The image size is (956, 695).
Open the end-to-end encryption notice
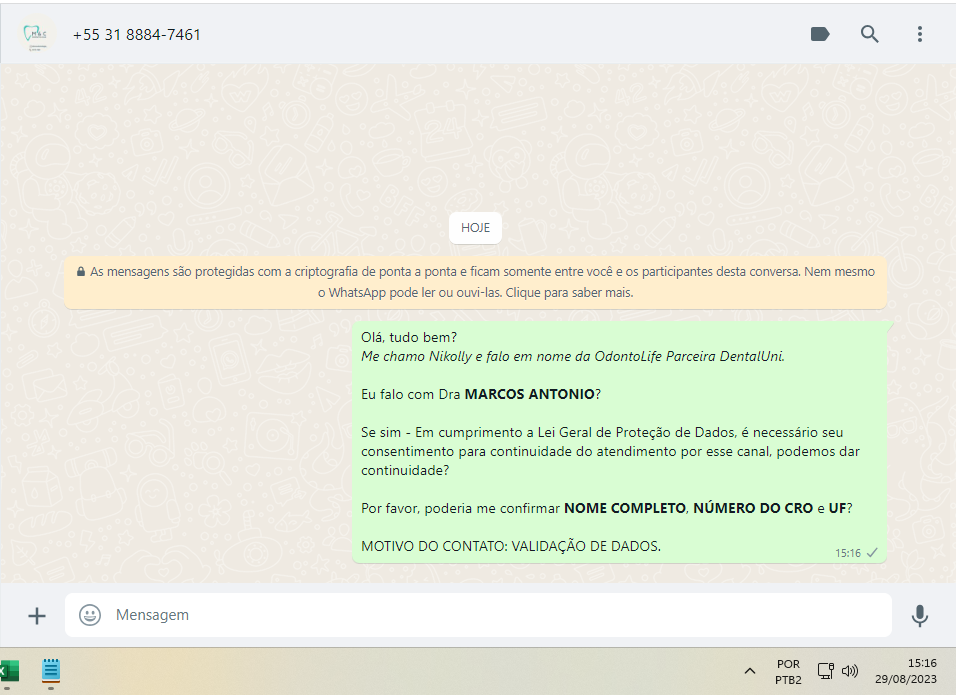(x=476, y=282)
